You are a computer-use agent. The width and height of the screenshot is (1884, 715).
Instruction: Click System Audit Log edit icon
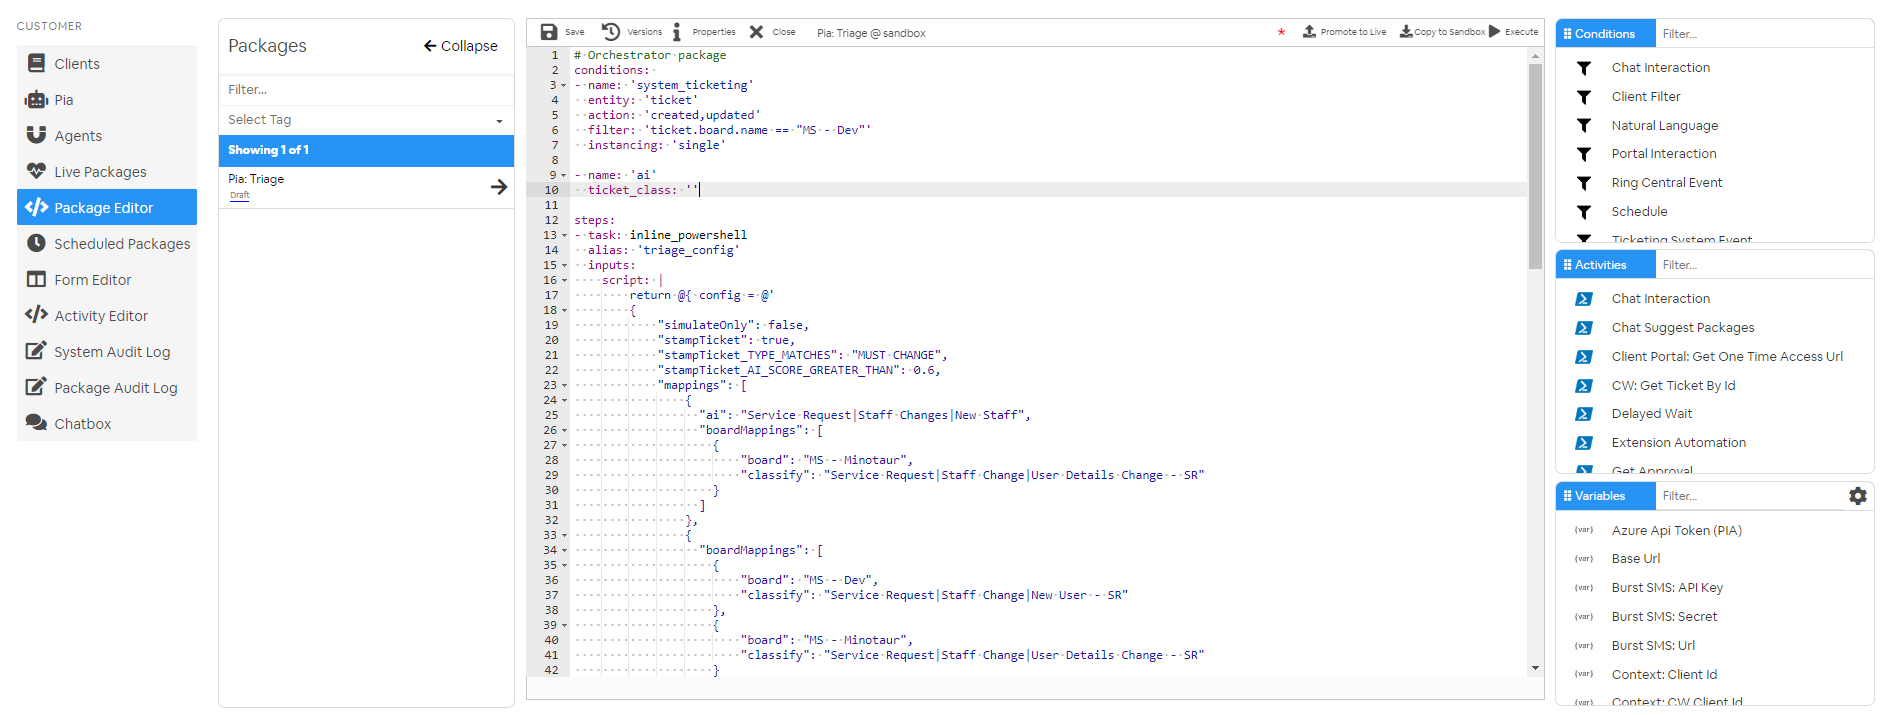pos(36,351)
